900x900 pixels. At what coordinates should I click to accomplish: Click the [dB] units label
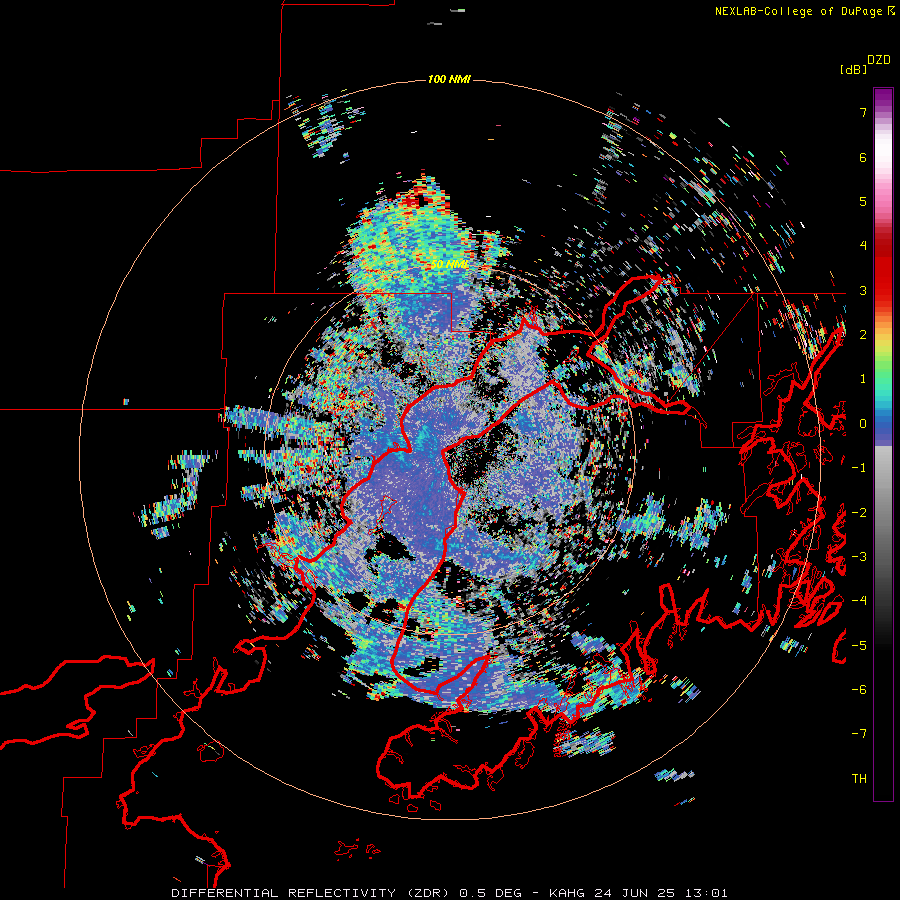(x=853, y=69)
